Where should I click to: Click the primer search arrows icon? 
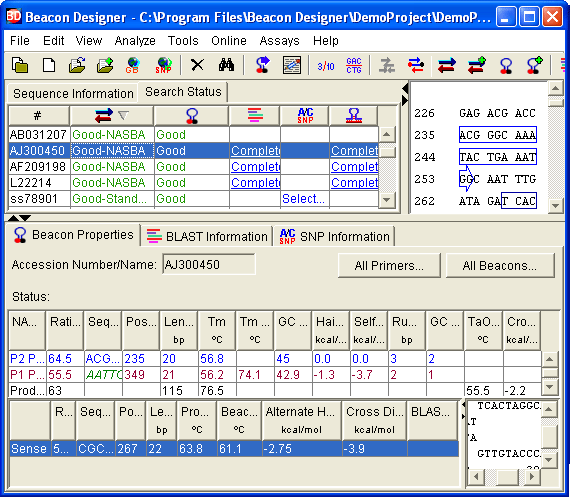[447, 66]
